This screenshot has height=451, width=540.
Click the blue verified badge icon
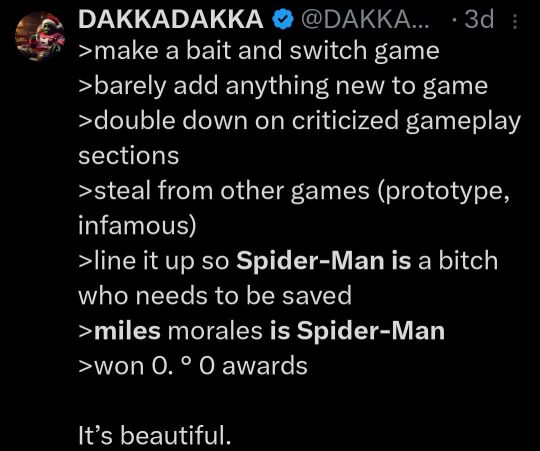(x=283, y=20)
